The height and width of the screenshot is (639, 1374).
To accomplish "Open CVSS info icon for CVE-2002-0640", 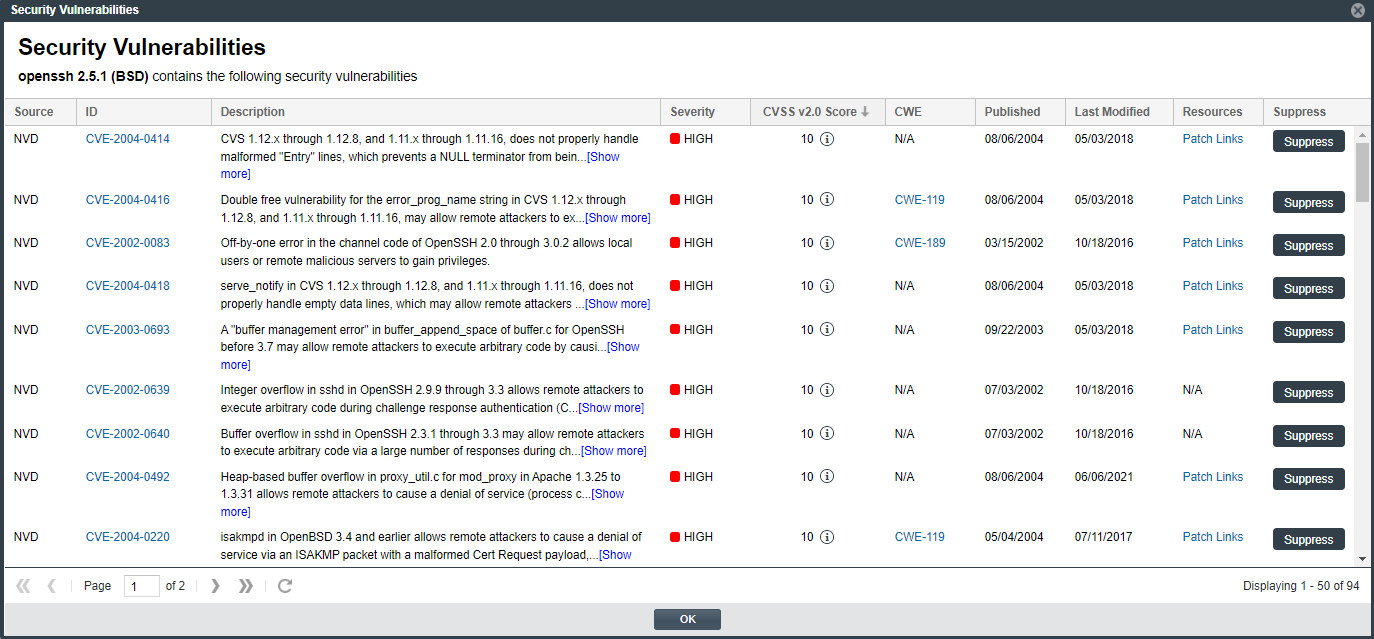I will pos(827,434).
